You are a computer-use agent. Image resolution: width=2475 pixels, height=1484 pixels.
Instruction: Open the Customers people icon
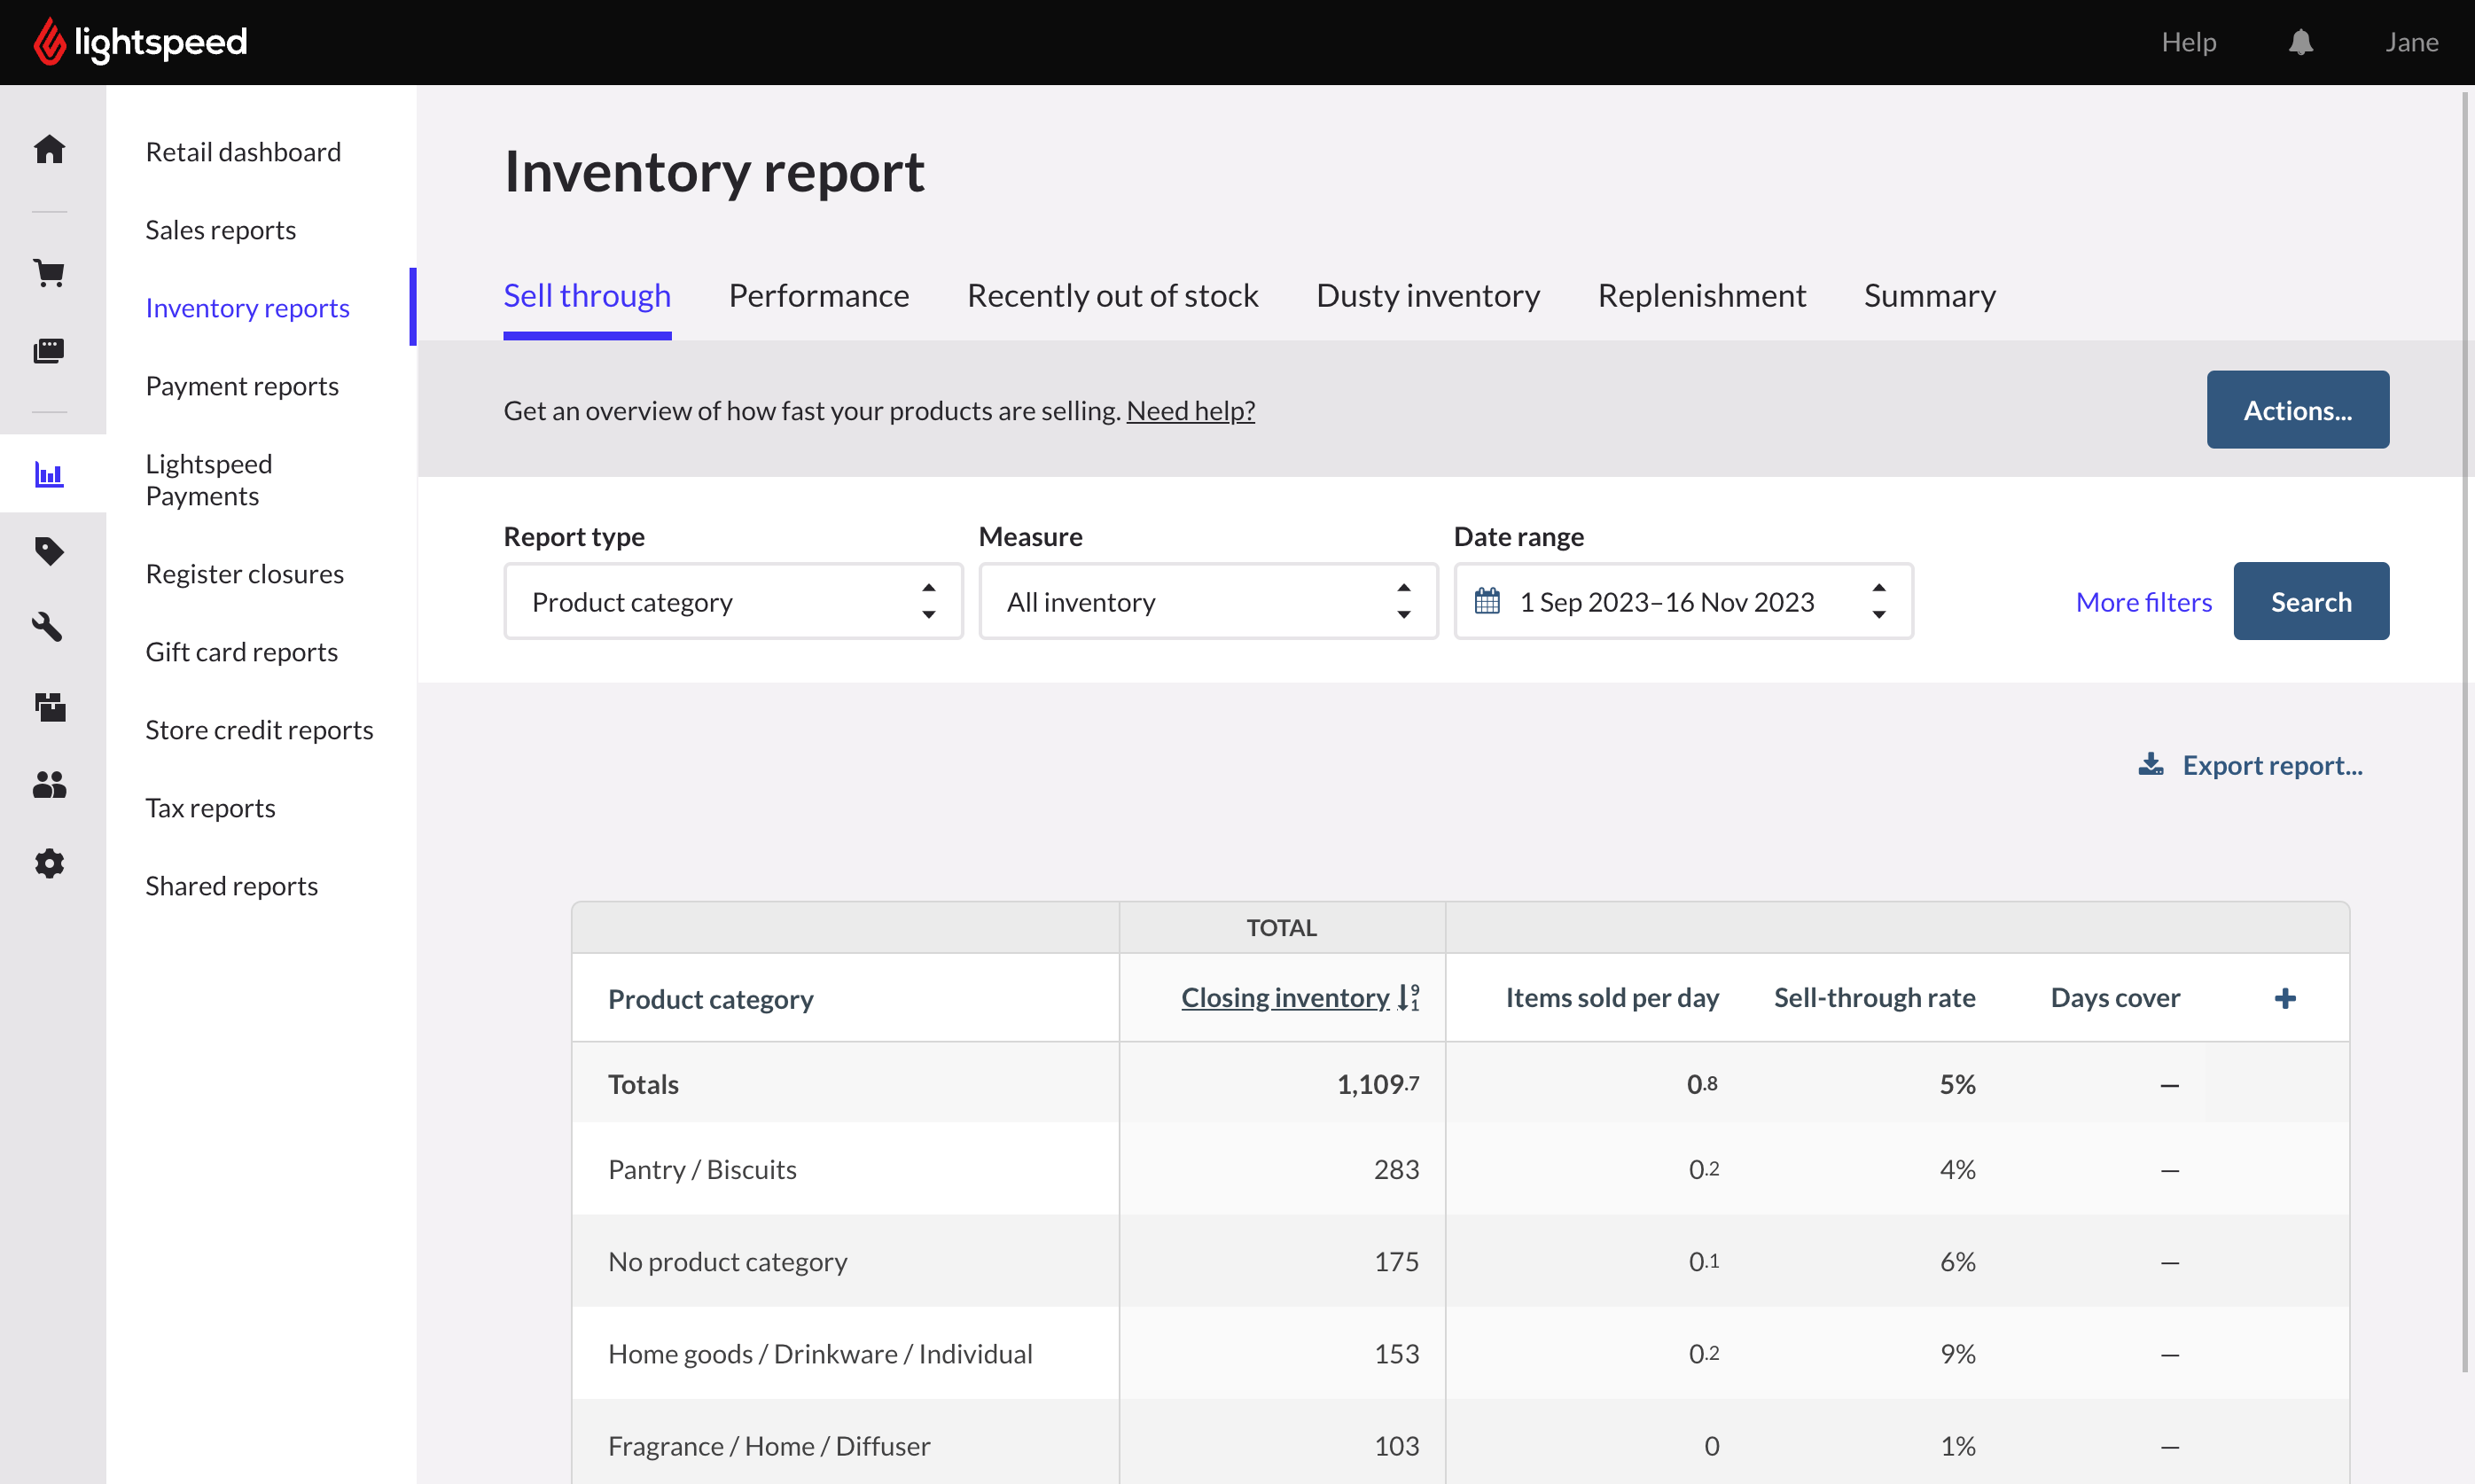click(x=49, y=785)
